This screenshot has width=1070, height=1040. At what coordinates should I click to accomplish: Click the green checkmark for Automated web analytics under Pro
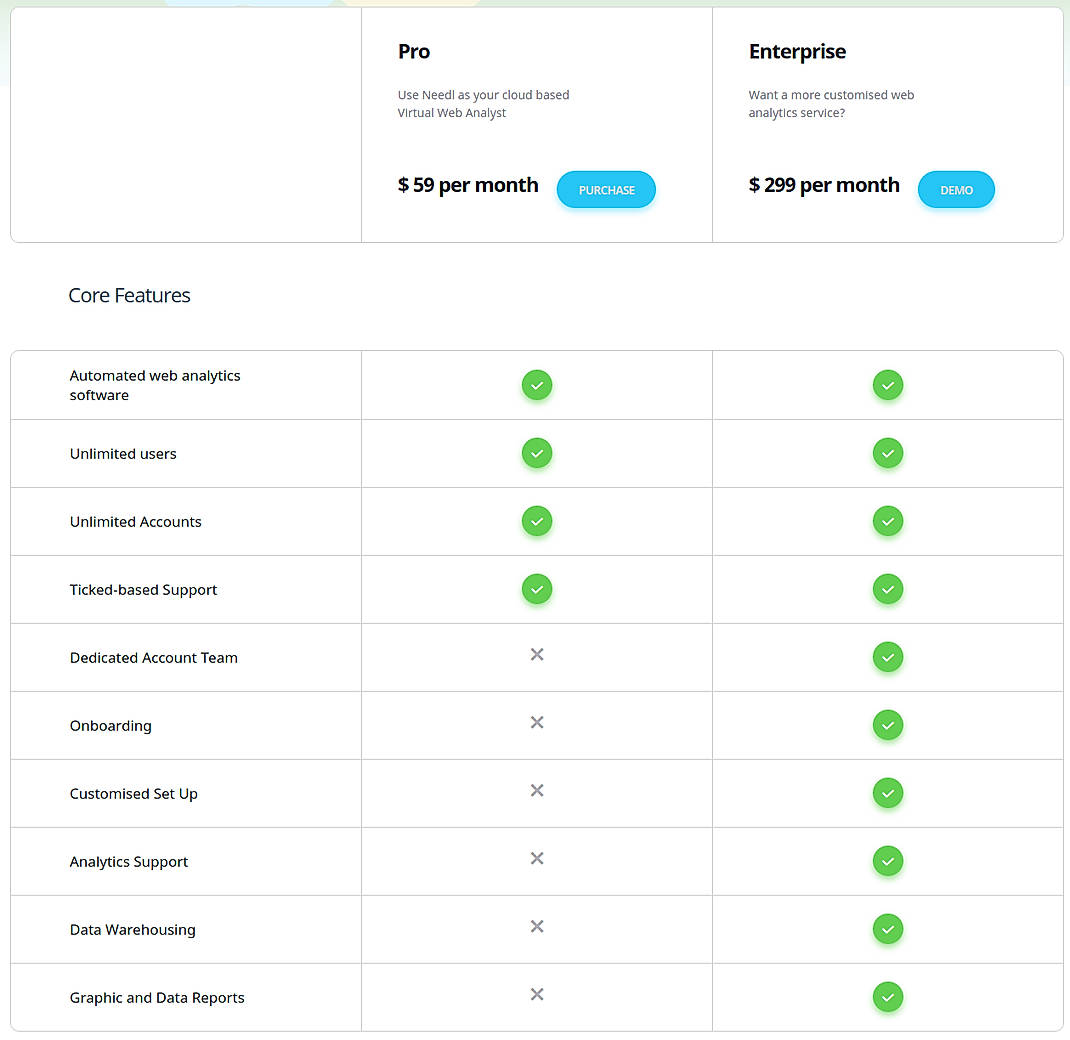coord(537,385)
